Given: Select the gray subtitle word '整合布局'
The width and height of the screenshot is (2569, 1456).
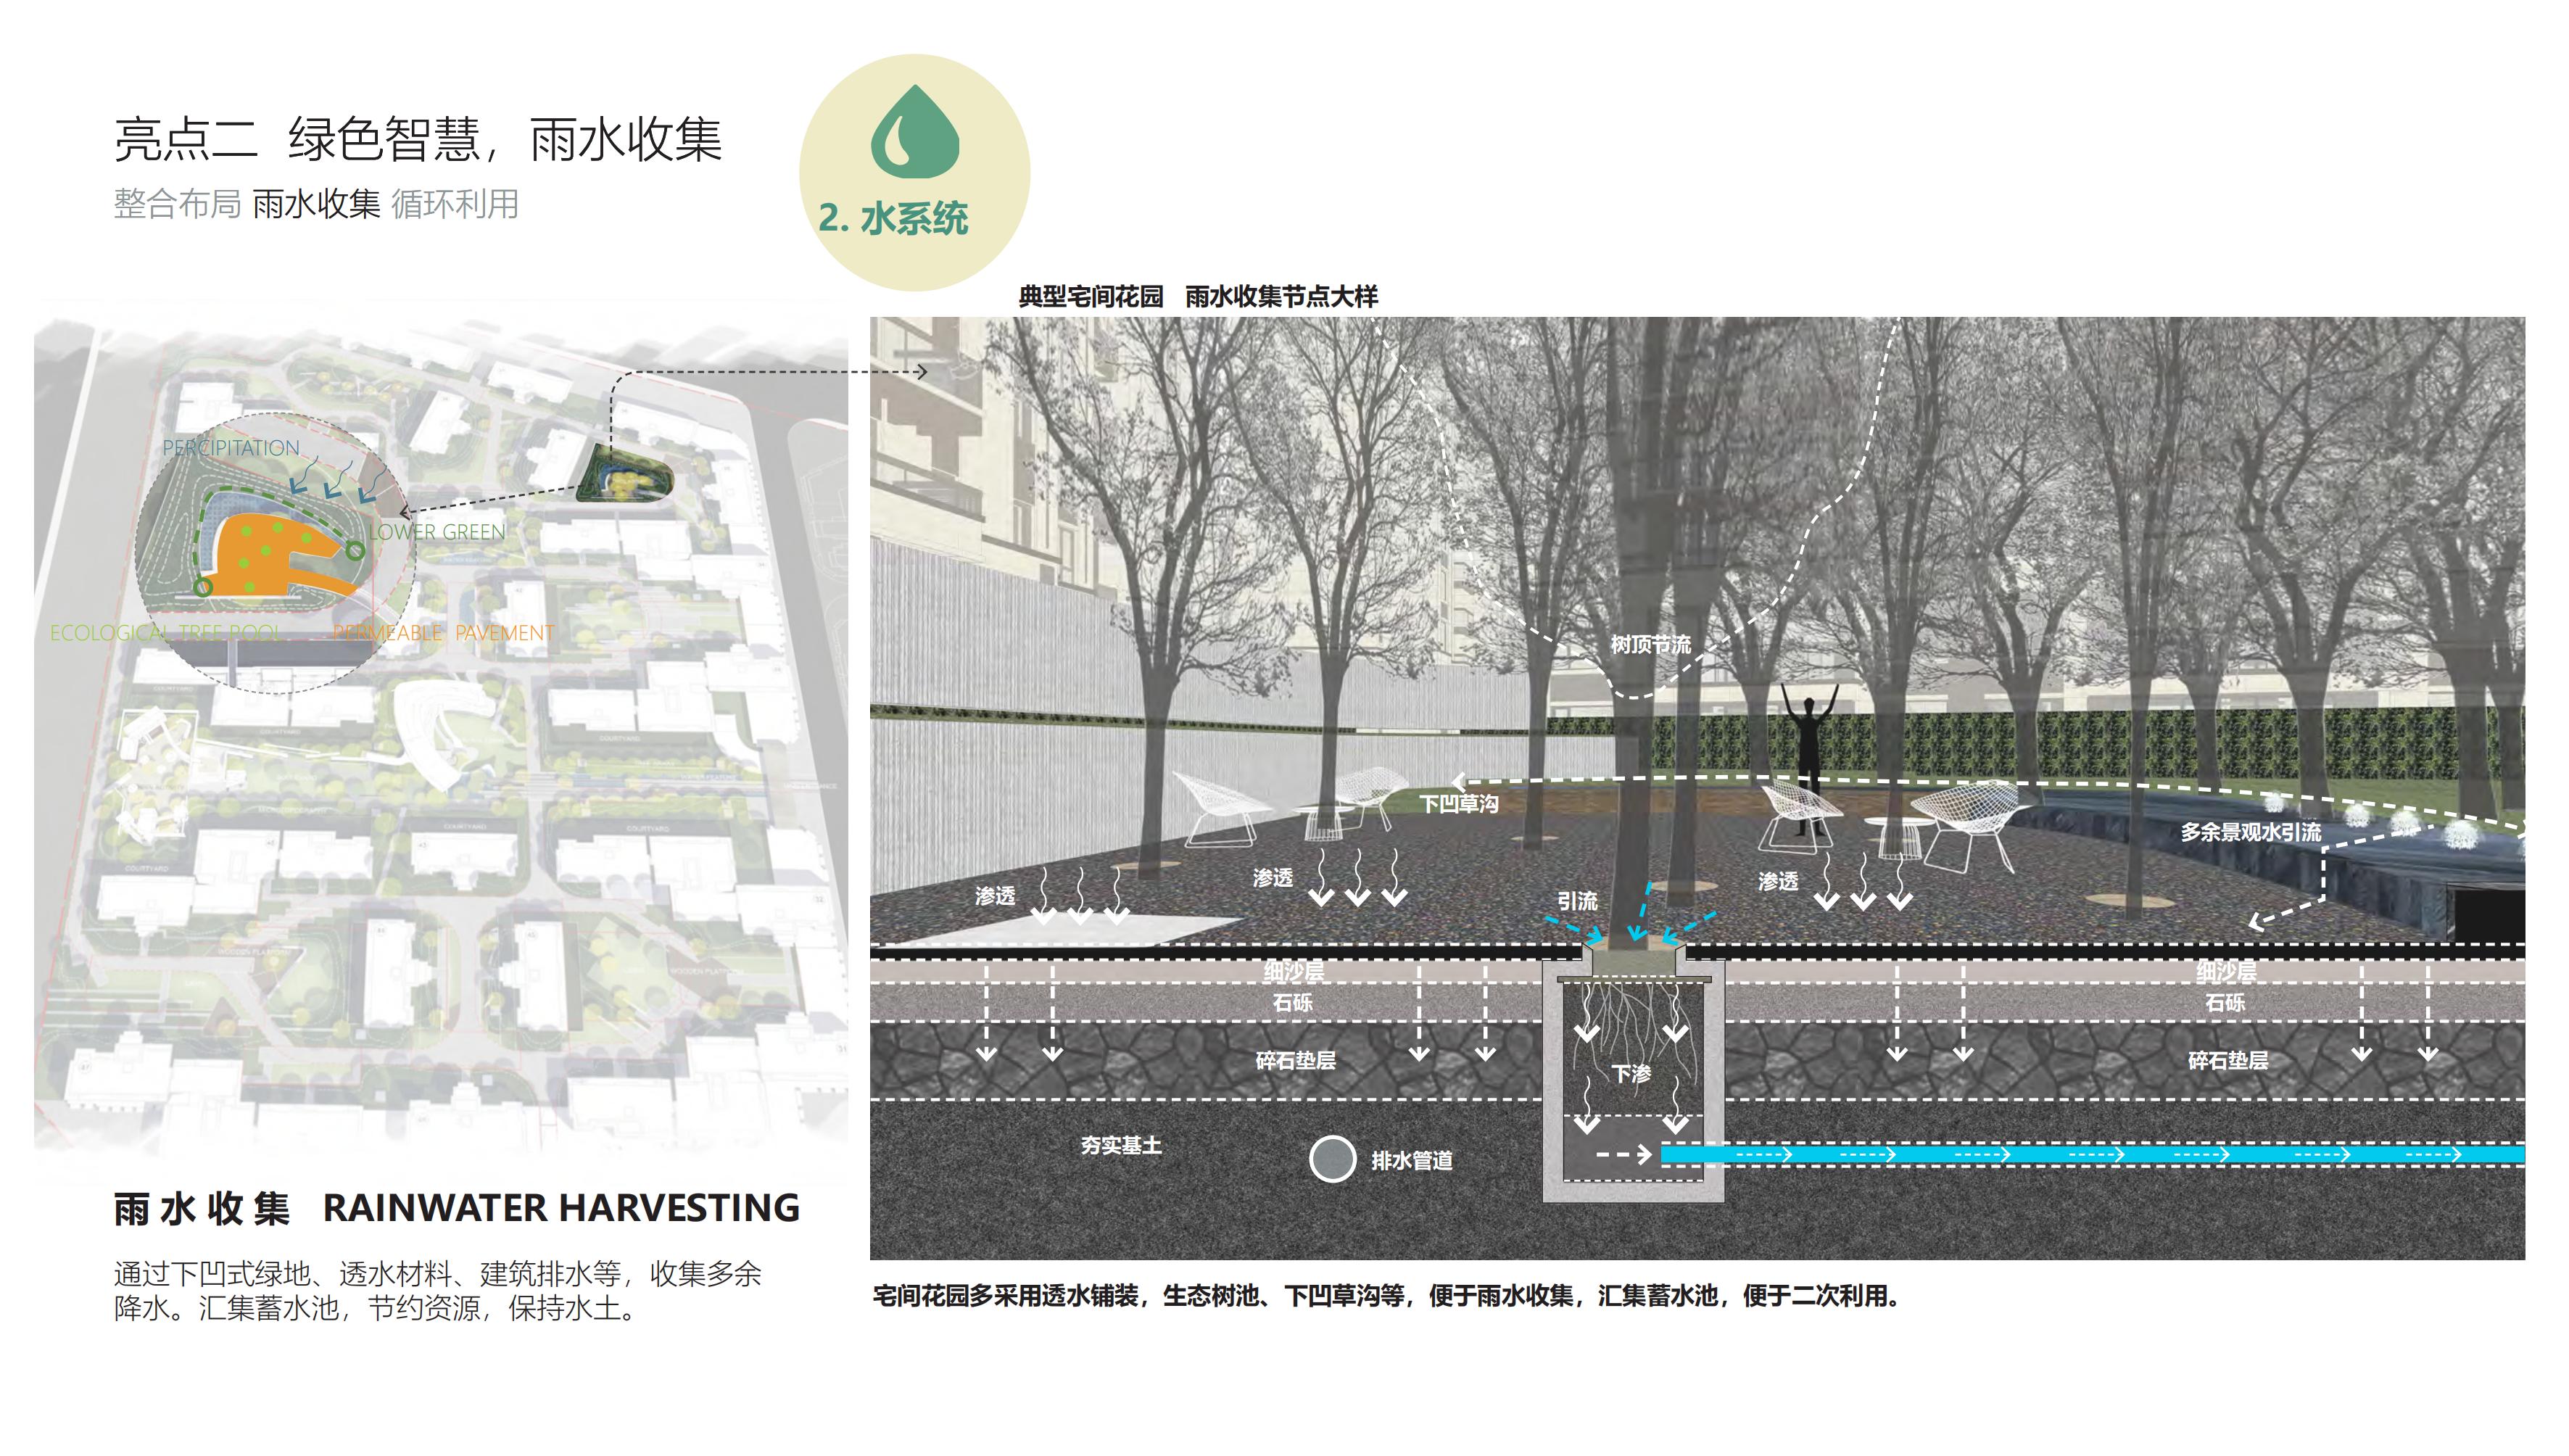Looking at the screenshot, I should [x=177, y=204].
